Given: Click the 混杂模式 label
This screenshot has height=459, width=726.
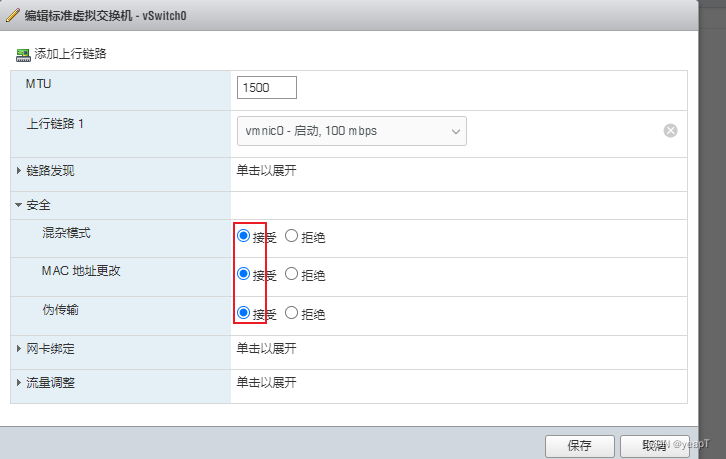Looking at the screenshot, I should (66, 233).
